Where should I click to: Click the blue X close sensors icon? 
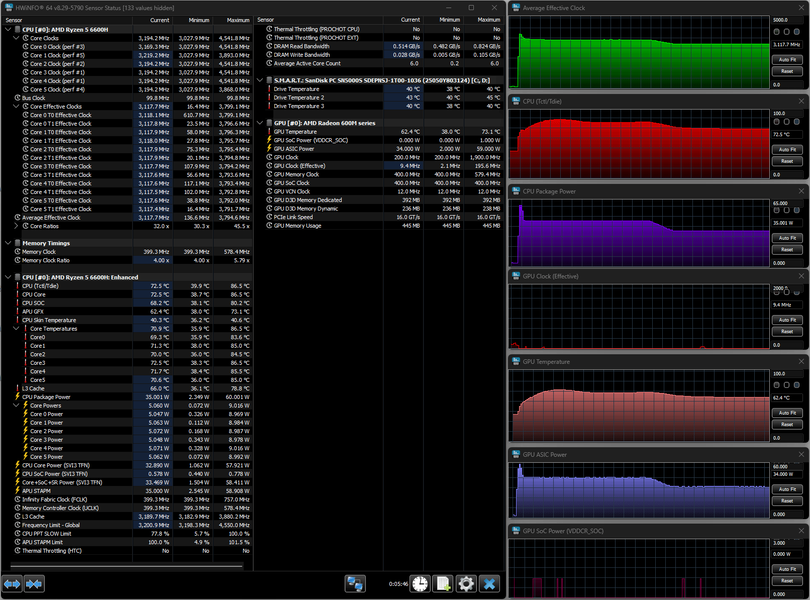tap(489, 584)
